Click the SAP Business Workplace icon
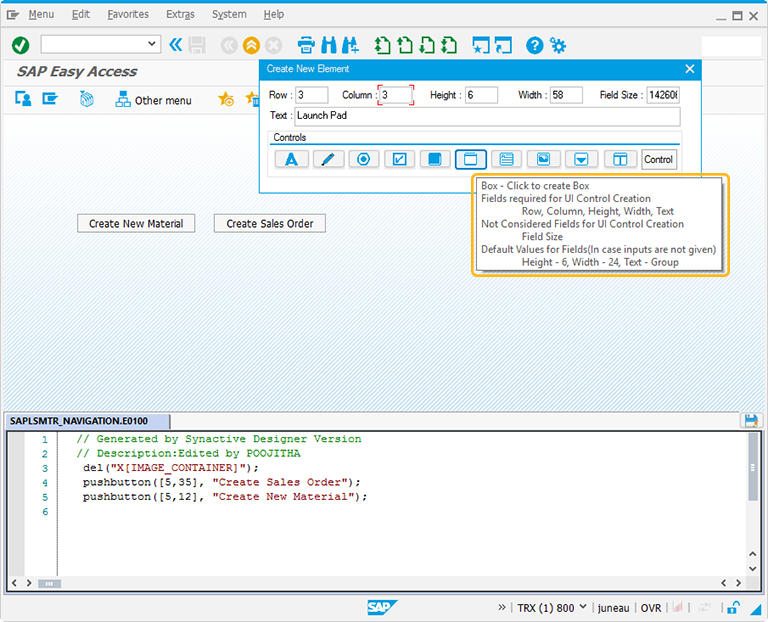 coord(87,99)
